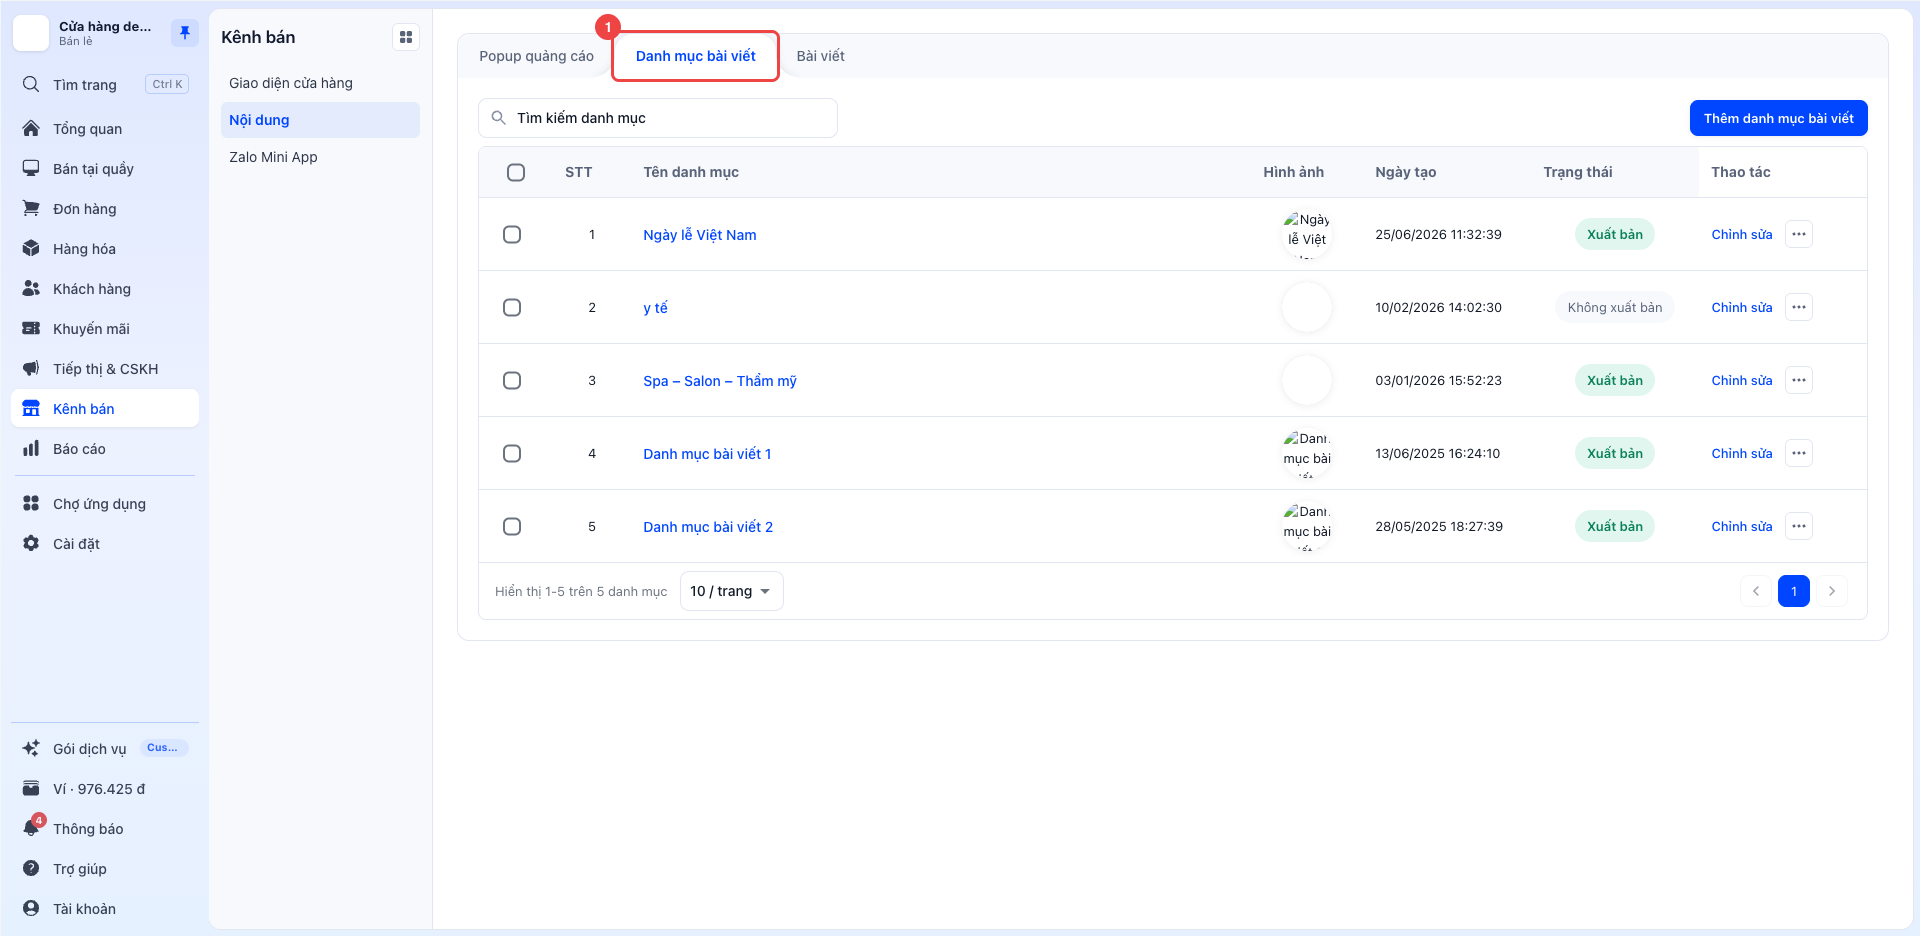Open Ví wallet balance

[x=105, y=789]
